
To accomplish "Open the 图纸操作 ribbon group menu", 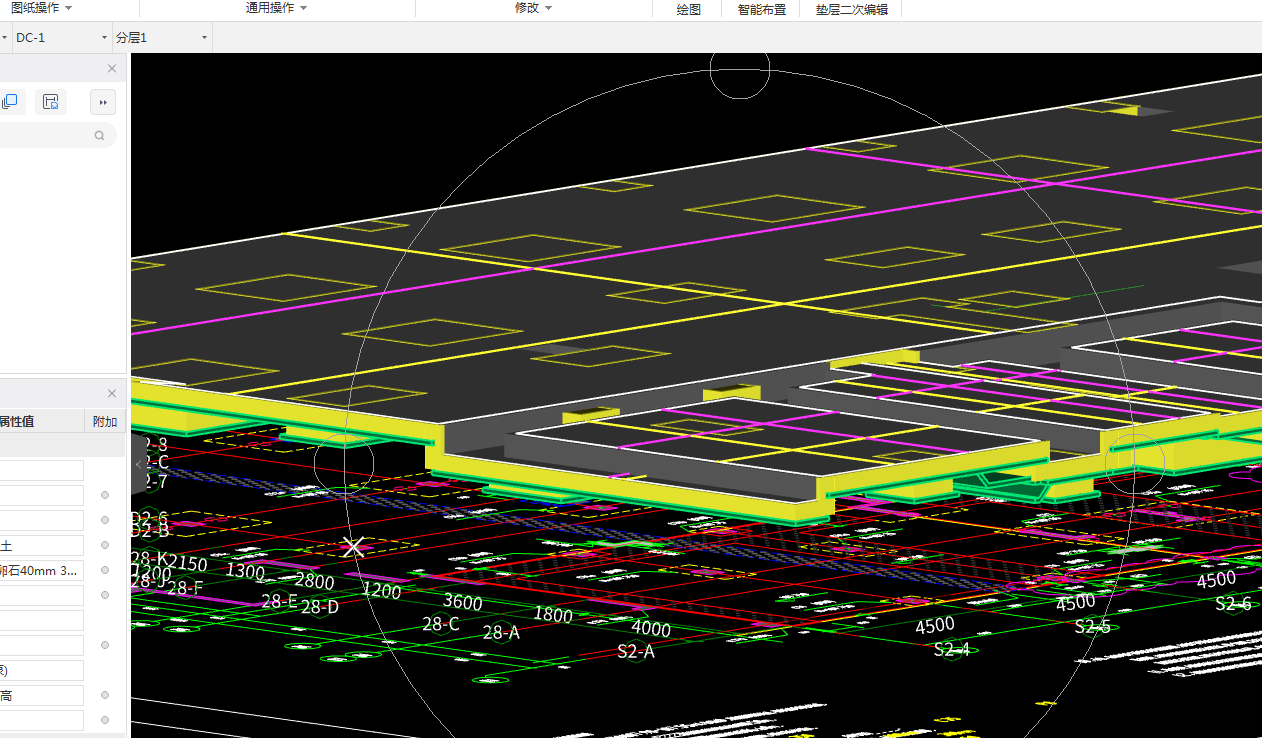I will coord(41,8).
